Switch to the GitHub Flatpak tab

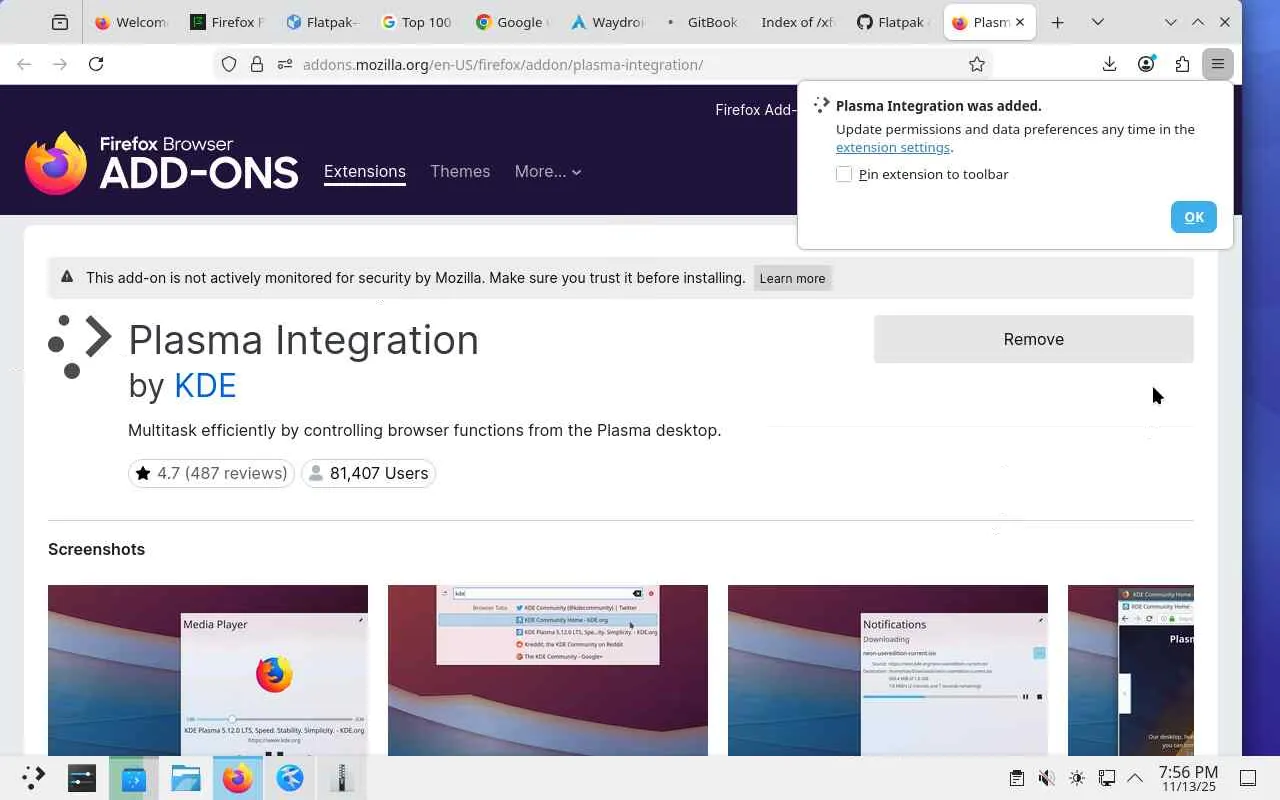[893, 22]
